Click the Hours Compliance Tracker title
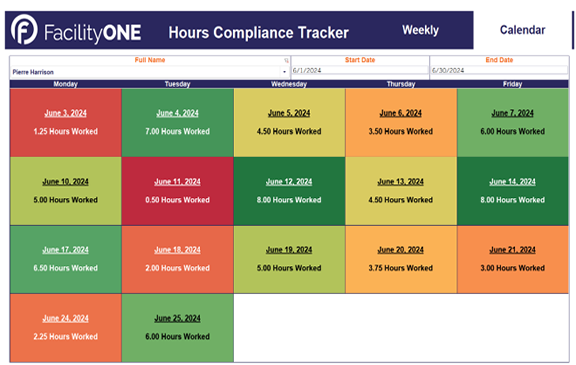Viewport: 576px width, 365px height. click(x=258, y=33)
